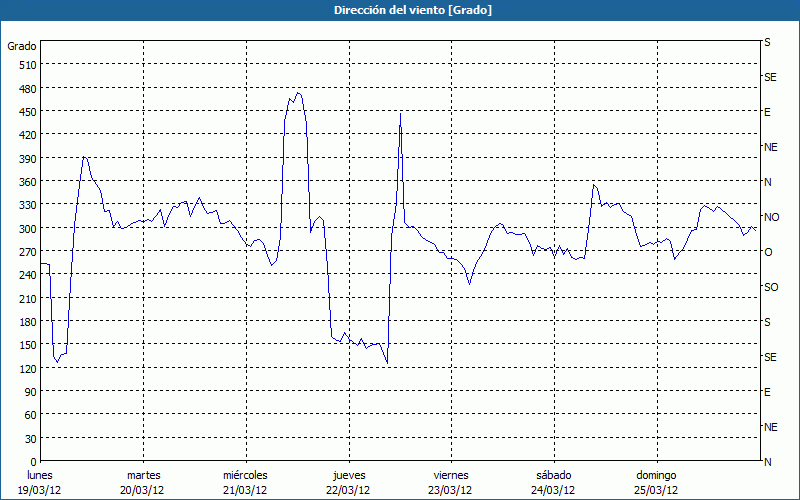Select the 210 y-axis value
This screenshot has width=800, height=500.
(28, 298)
